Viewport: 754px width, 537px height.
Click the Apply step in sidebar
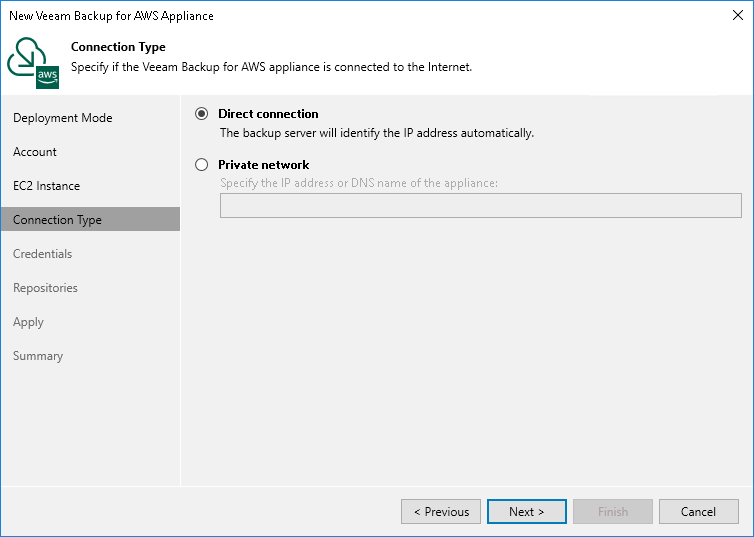tap(28, 322)
